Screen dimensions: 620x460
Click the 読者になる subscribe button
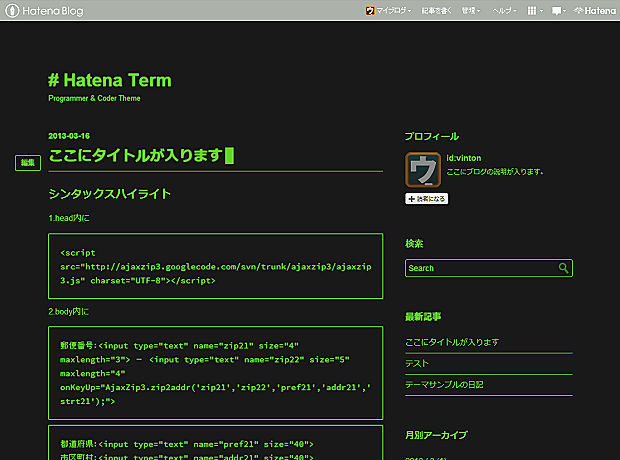pyautogui.click(x=427, y=199)
